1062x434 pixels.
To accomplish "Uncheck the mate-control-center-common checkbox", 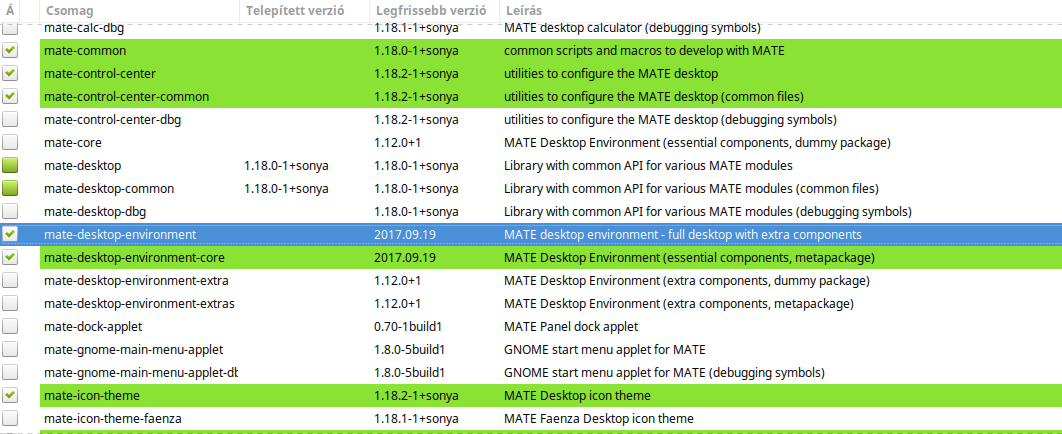I will [10, 96].
